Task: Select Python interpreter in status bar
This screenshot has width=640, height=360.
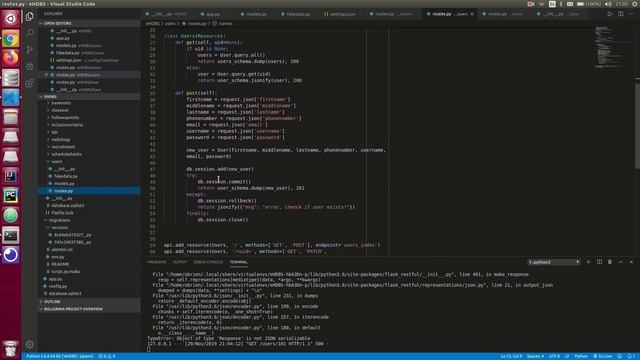Action: click(x=60, y=356)
